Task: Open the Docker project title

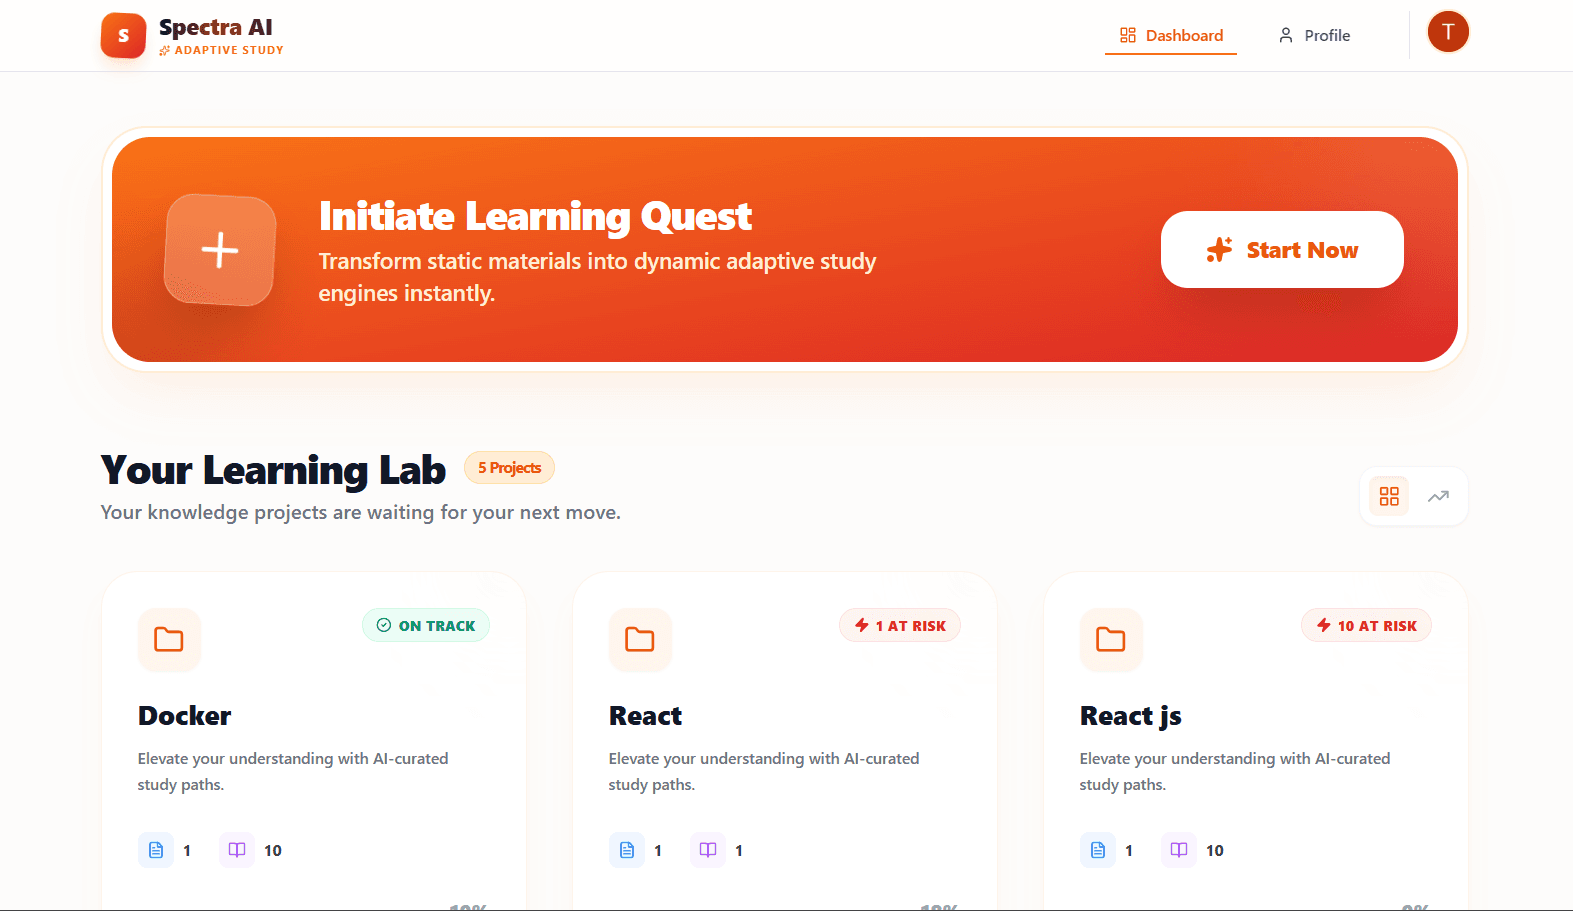Action: coord(185,716)
